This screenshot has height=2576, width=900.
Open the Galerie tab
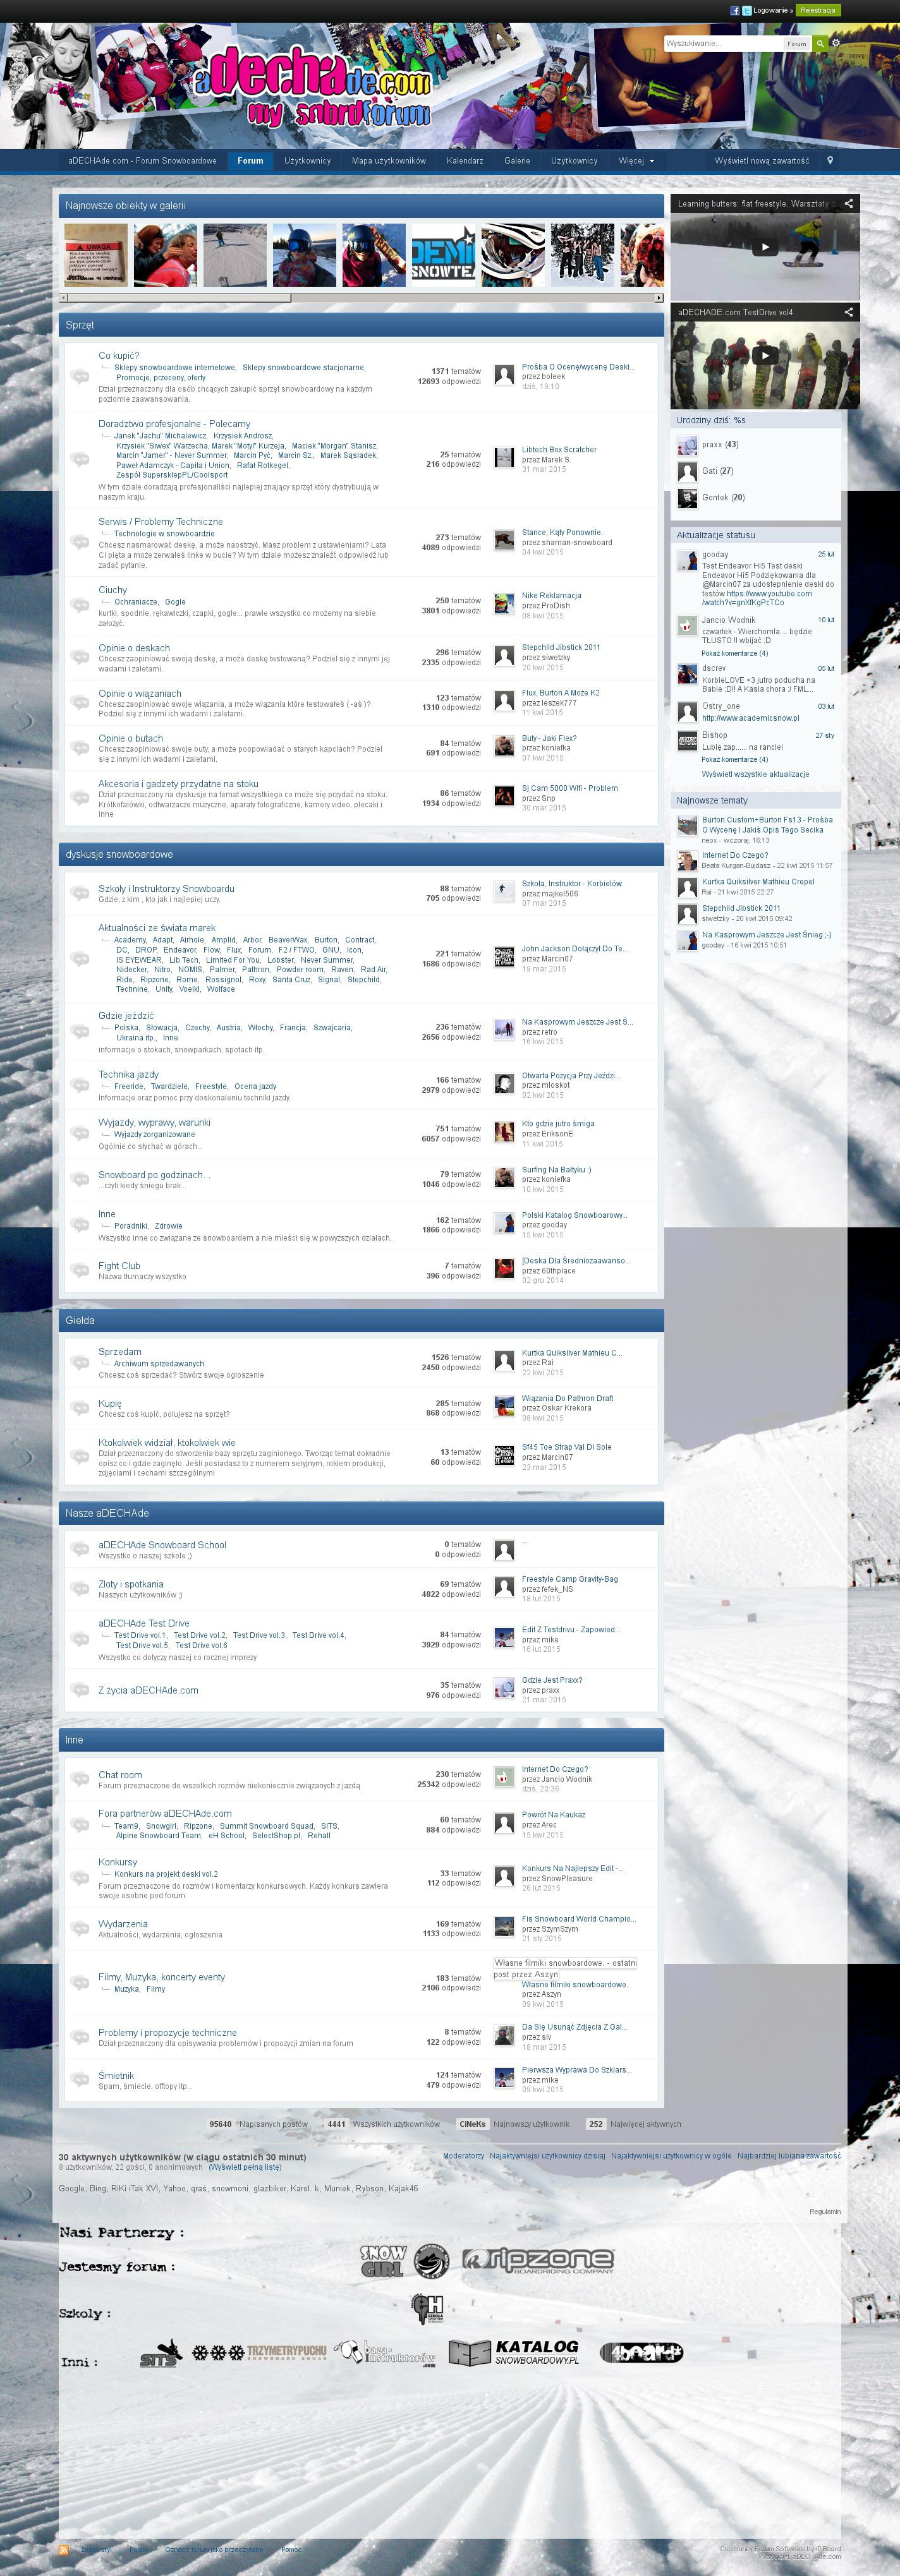[x=517, y=161]
